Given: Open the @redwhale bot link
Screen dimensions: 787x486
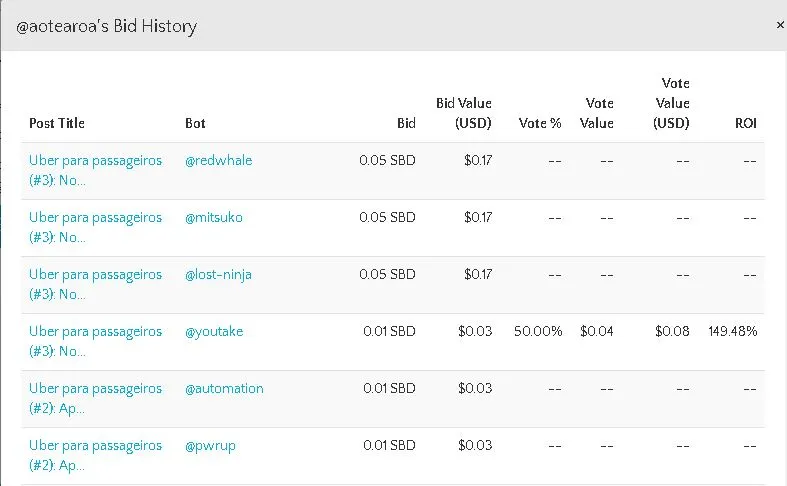Looking at the screenshot, I should pos(218,161).
